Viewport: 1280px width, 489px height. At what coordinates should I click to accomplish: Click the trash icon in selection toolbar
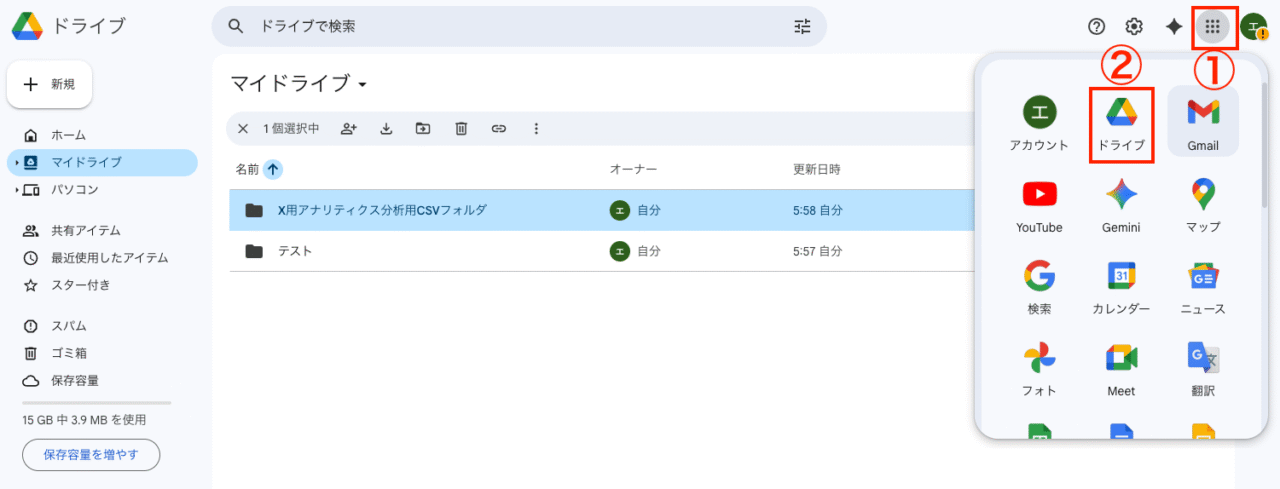[x=461, y=129]
